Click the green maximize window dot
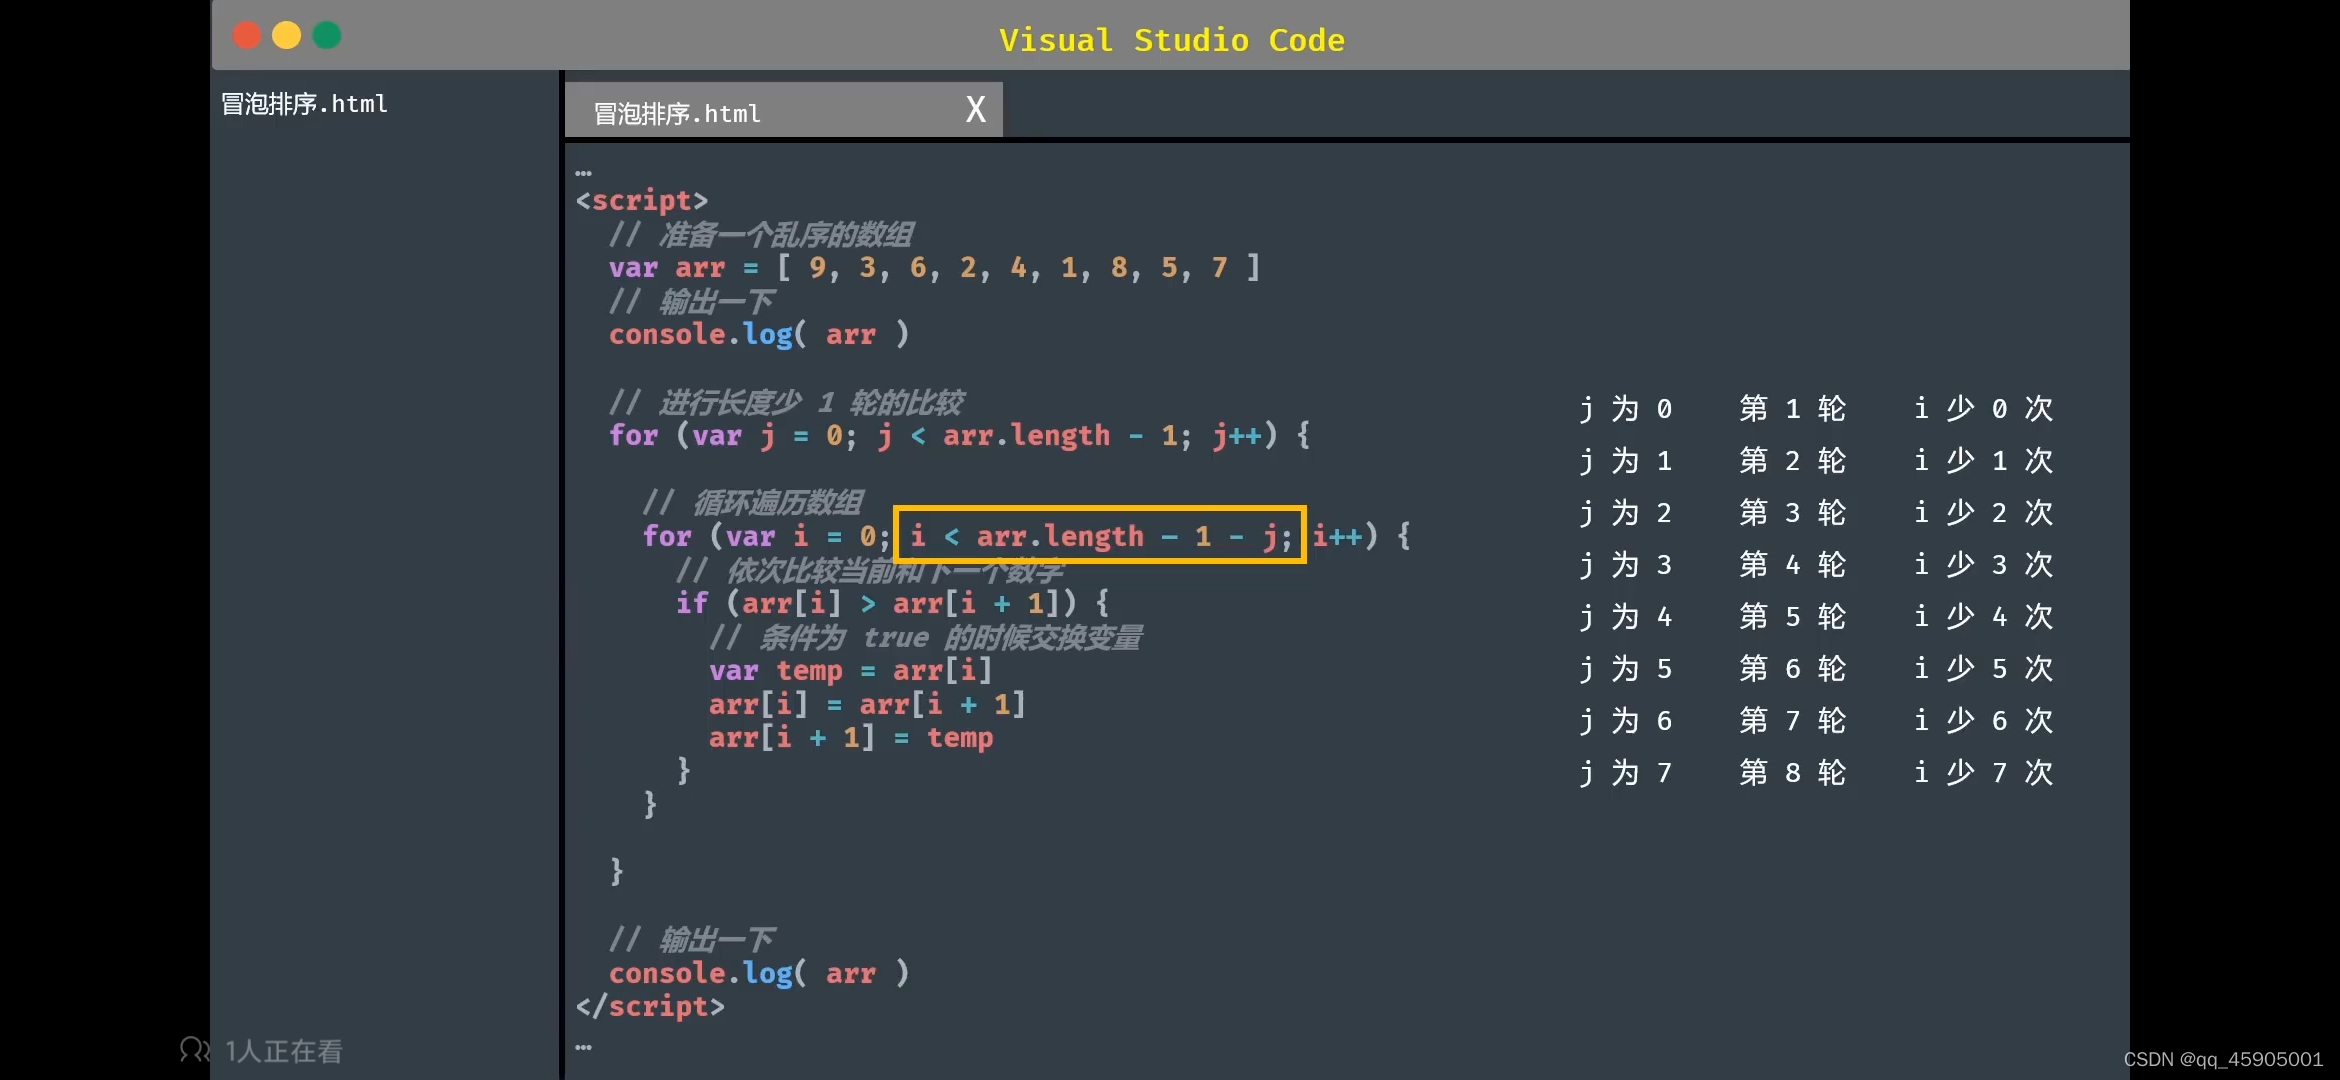Viewport: 2340px width, 1080px height. [x=327, y=36]
